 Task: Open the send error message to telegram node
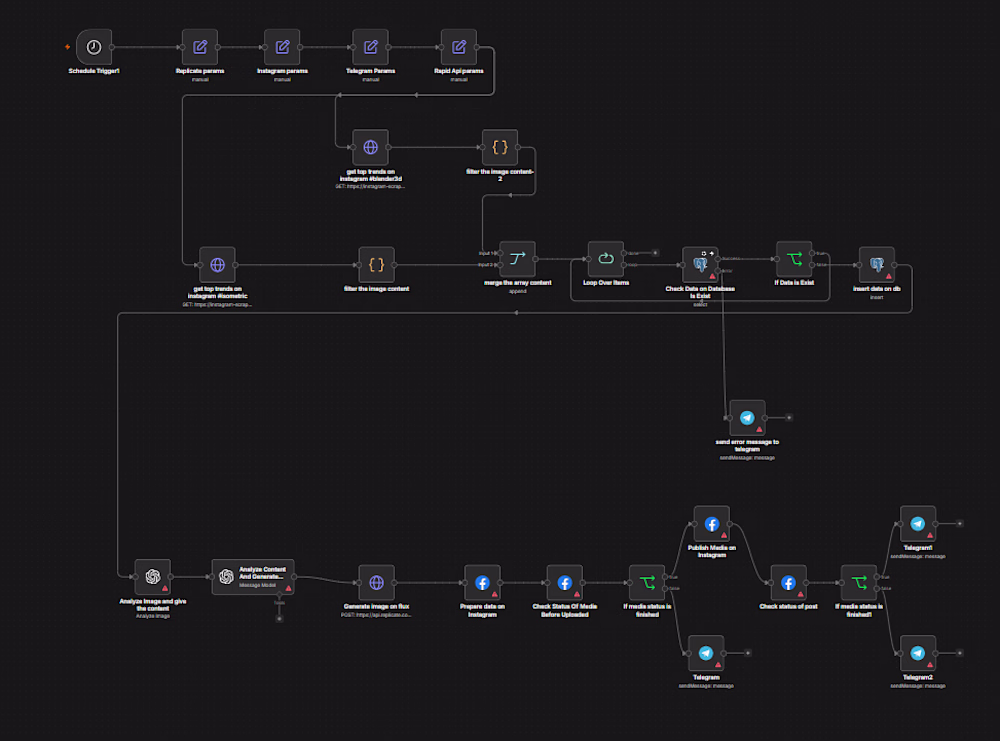(x=747, y=418)
